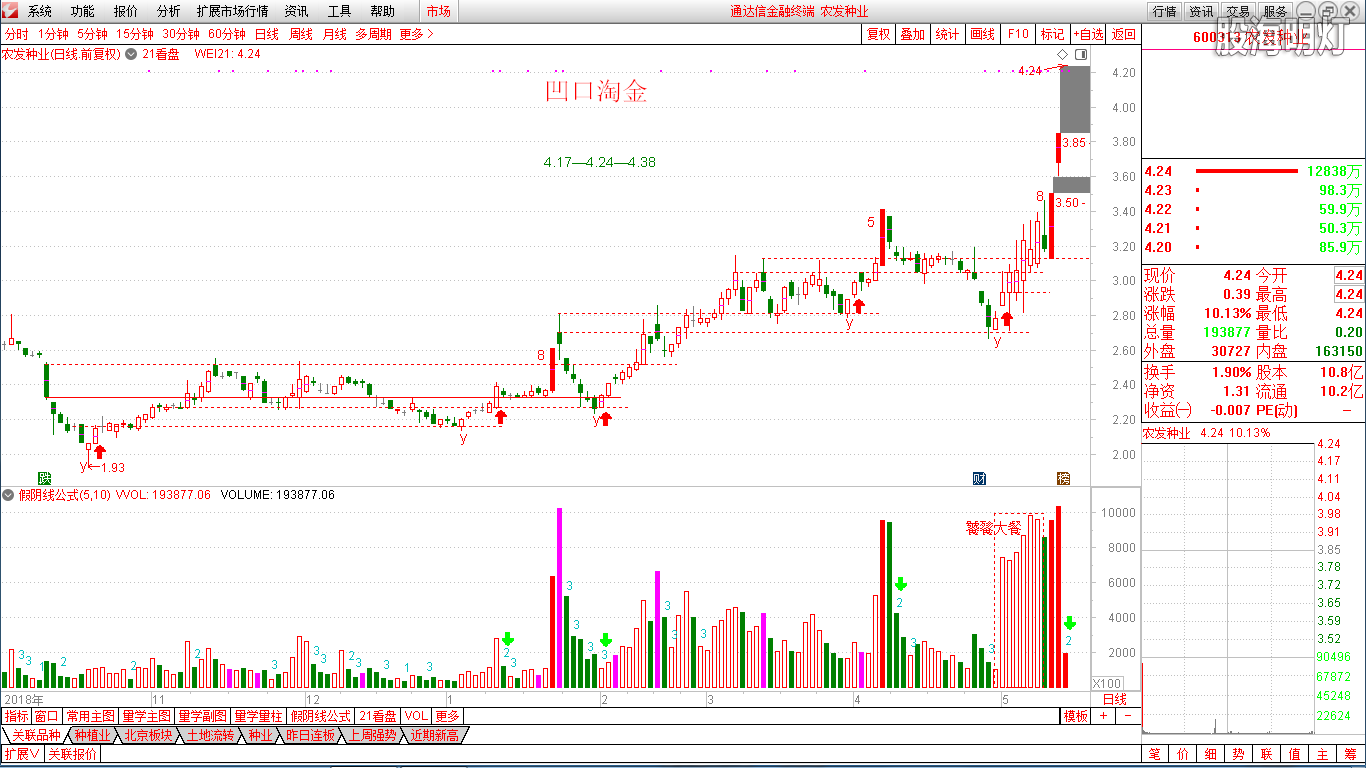Switch to 分时 intraday view
The image size is (1366, 768).
pyautogui.click(x=17, y=34)
